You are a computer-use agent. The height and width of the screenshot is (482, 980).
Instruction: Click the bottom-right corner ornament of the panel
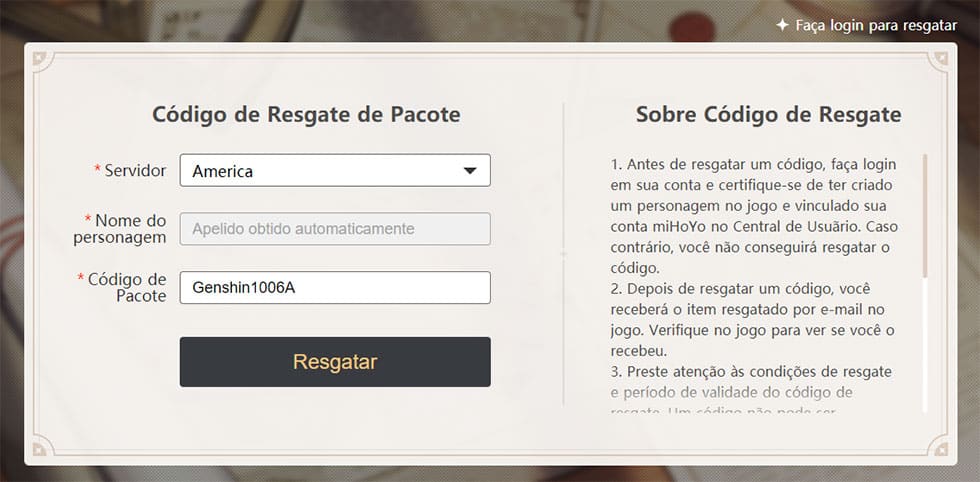(940, 447)
